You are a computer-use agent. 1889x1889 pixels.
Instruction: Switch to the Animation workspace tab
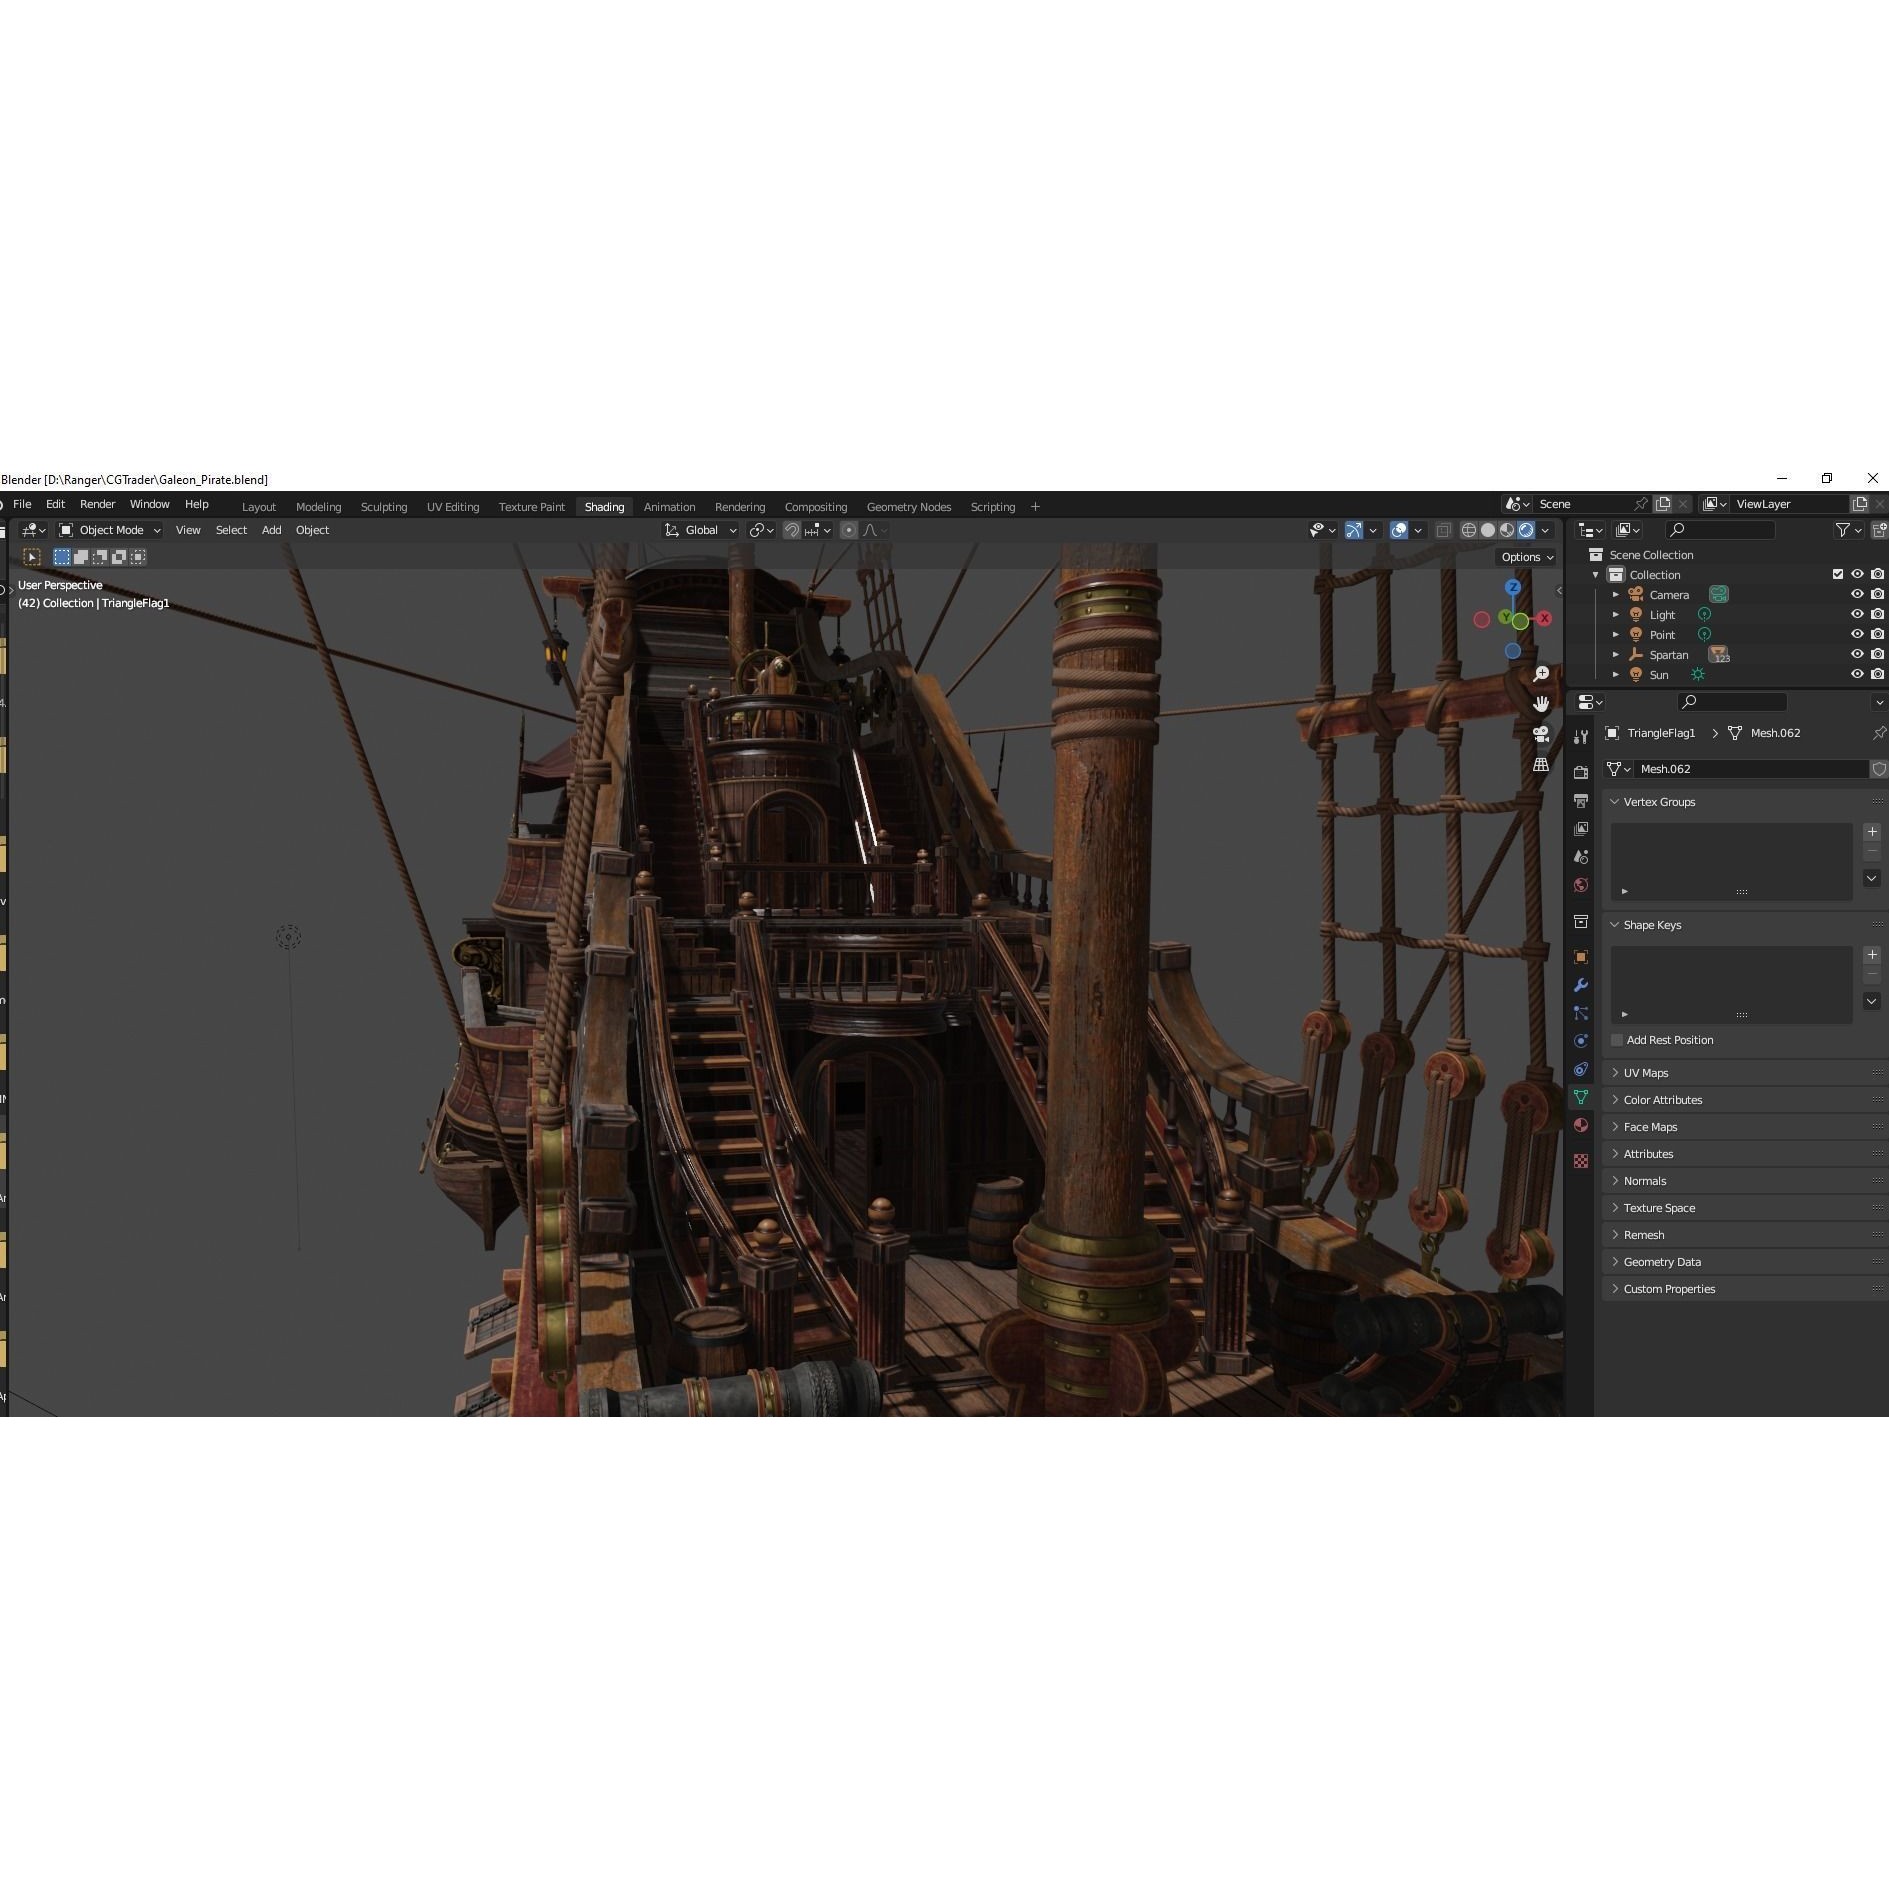[668, 507]
